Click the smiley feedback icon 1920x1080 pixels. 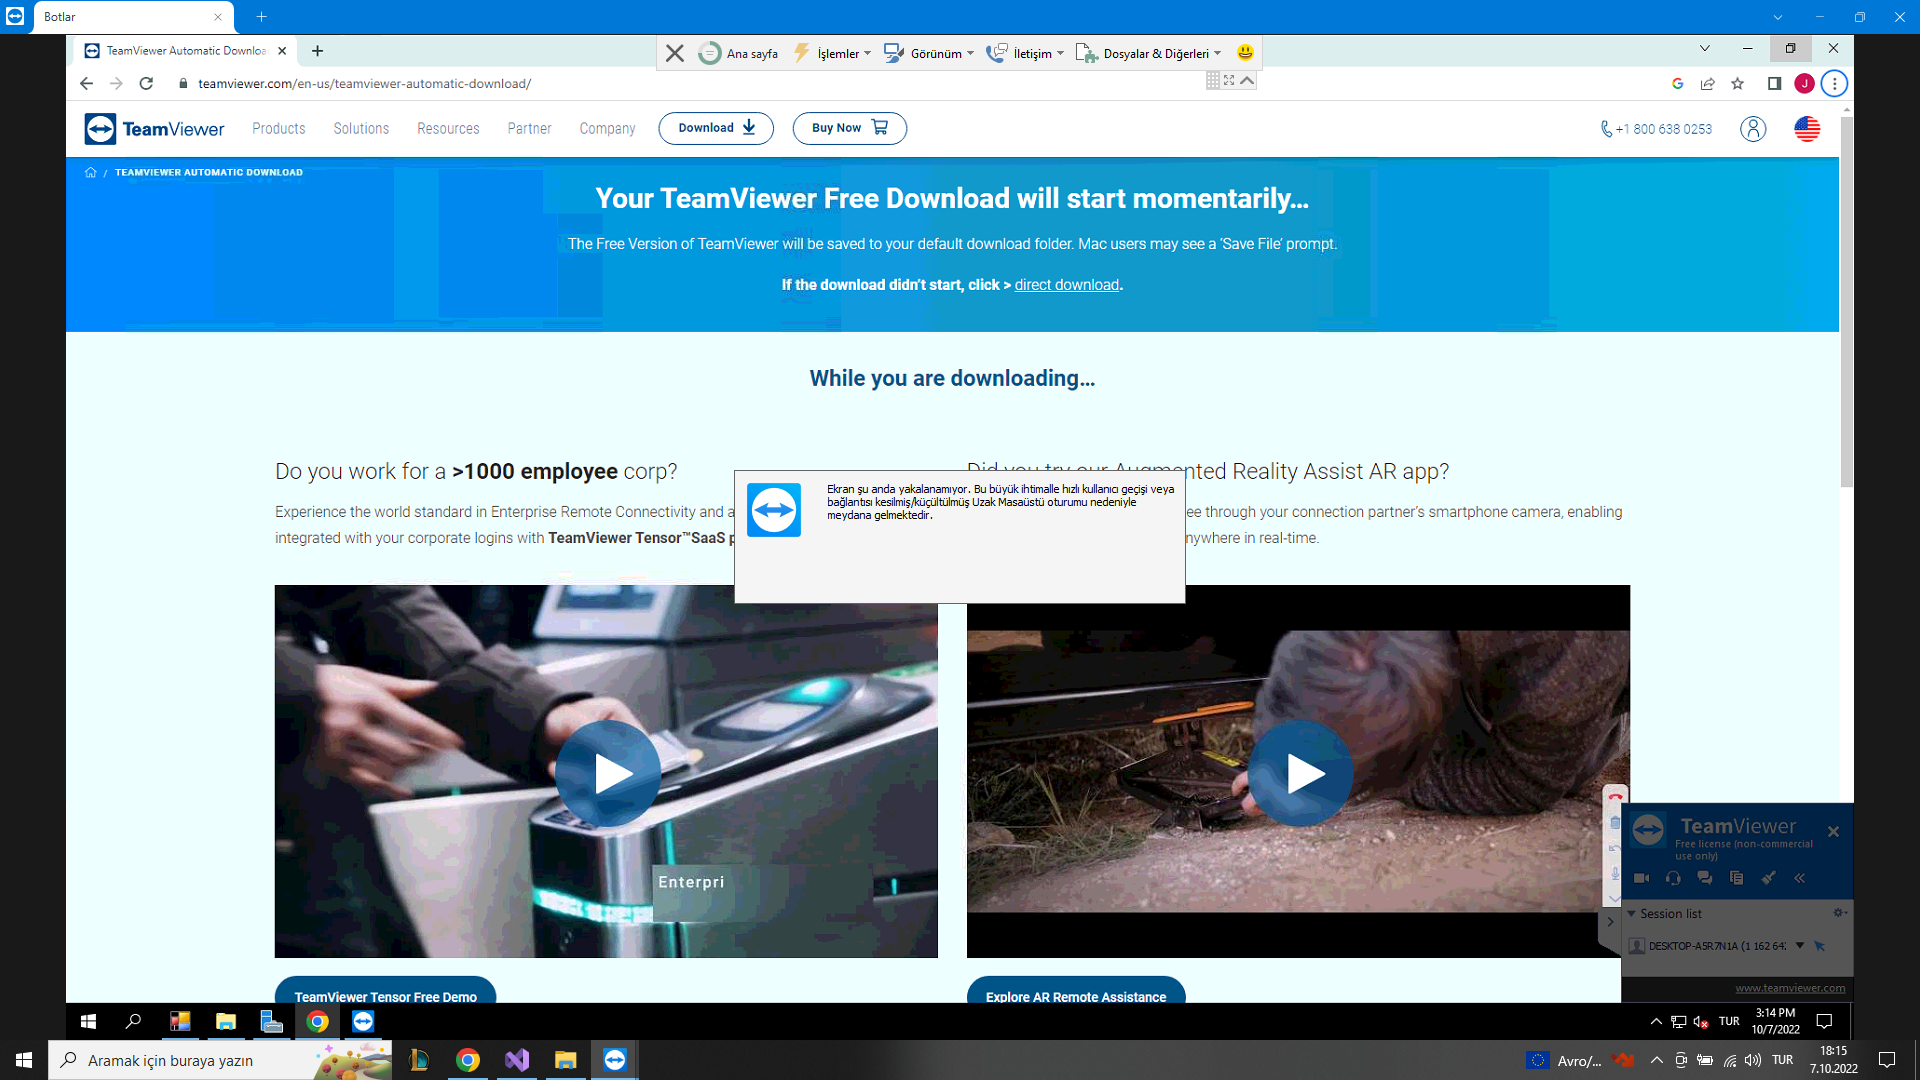pyautogui.click(x=1245, y=53)
